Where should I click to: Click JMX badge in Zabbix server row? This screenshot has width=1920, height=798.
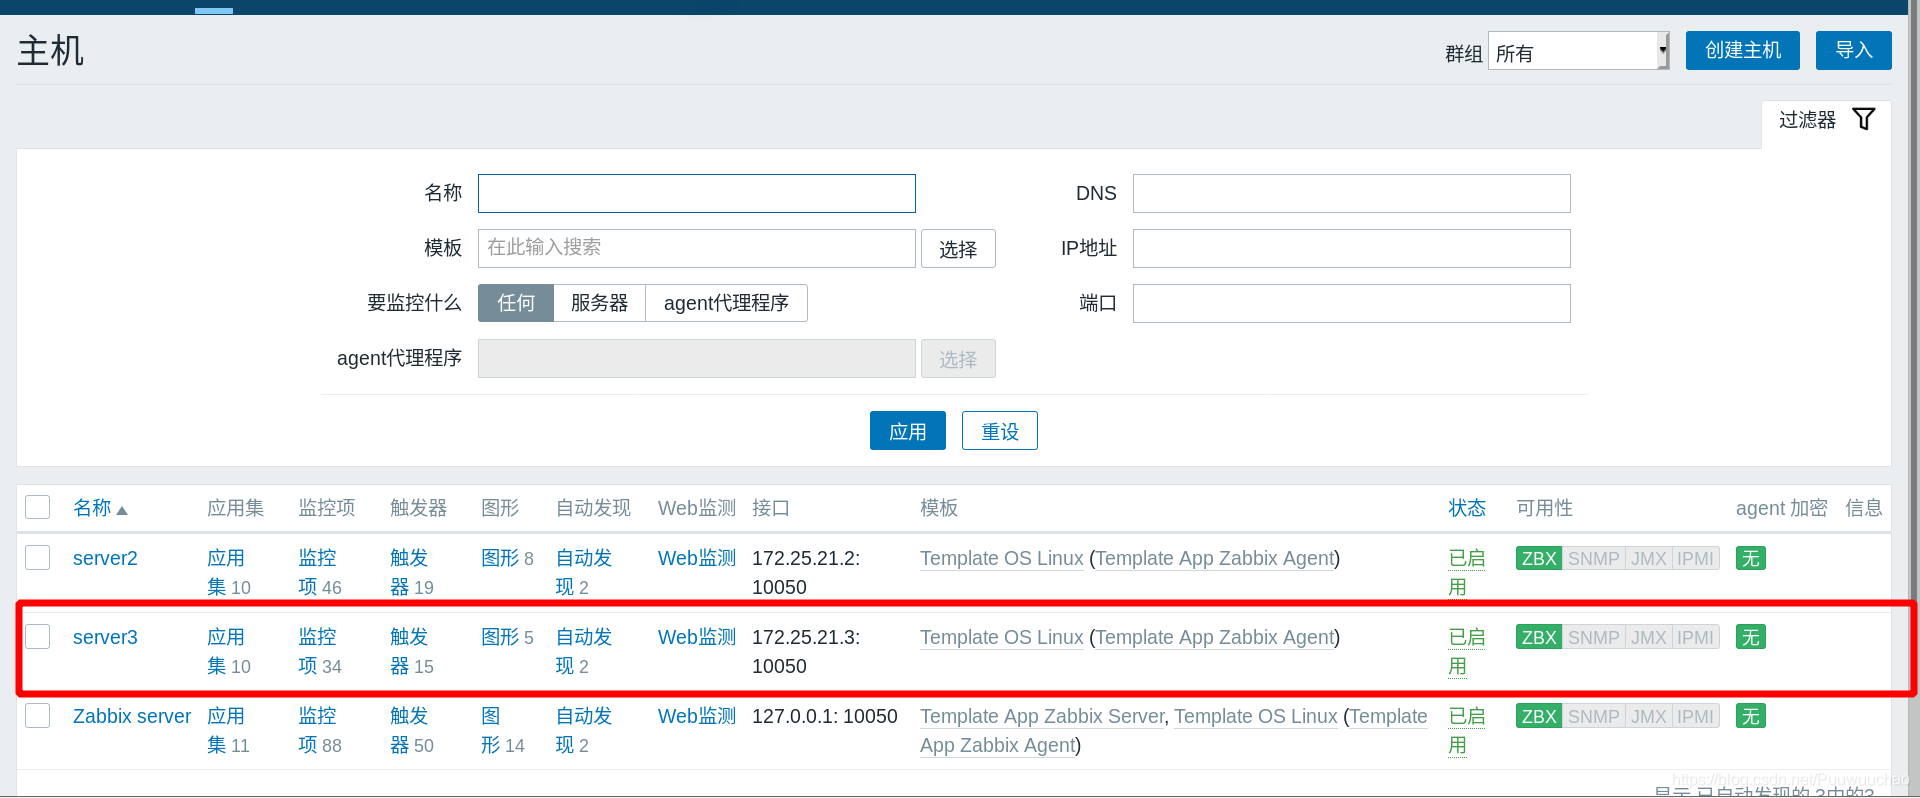pyautogui.click(x=1648, y=716)
